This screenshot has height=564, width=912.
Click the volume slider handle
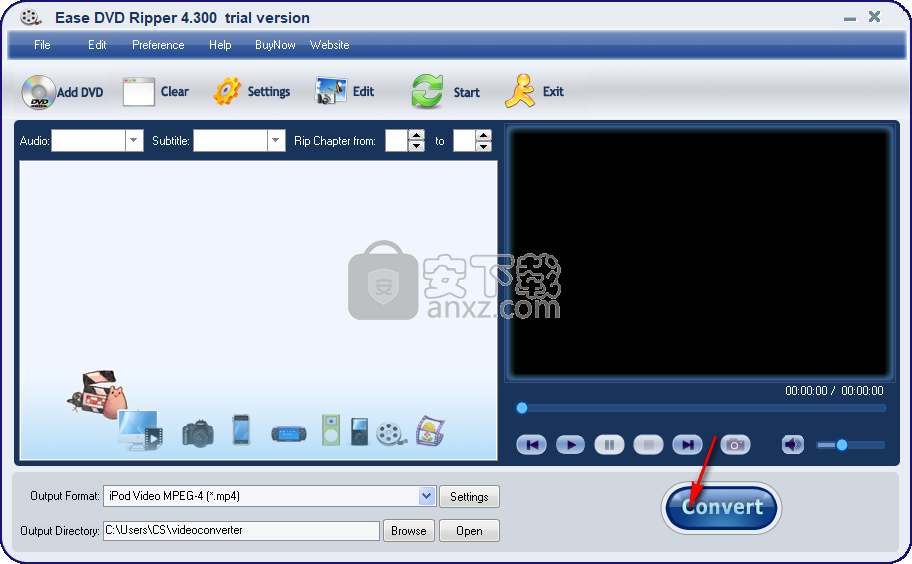[842, 445]
